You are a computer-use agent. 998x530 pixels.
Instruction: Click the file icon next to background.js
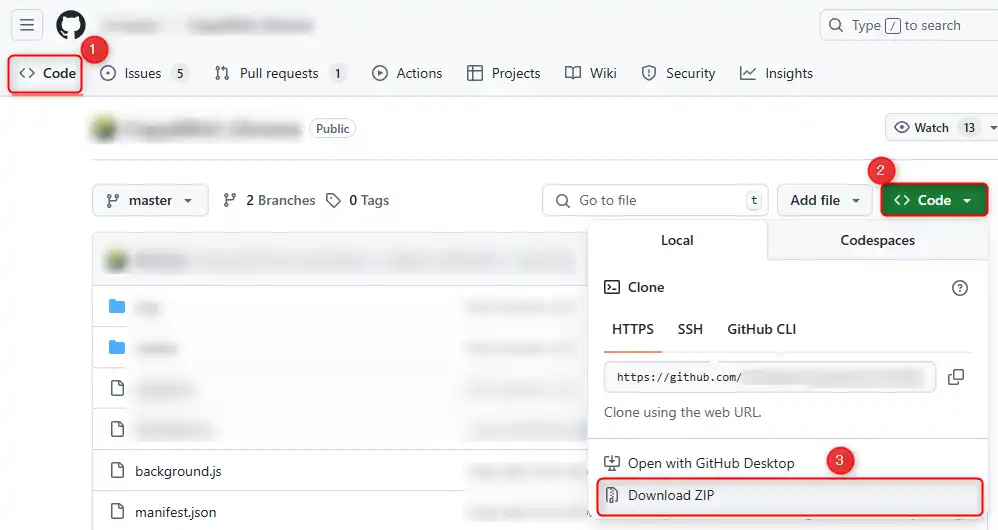(117, 470)
